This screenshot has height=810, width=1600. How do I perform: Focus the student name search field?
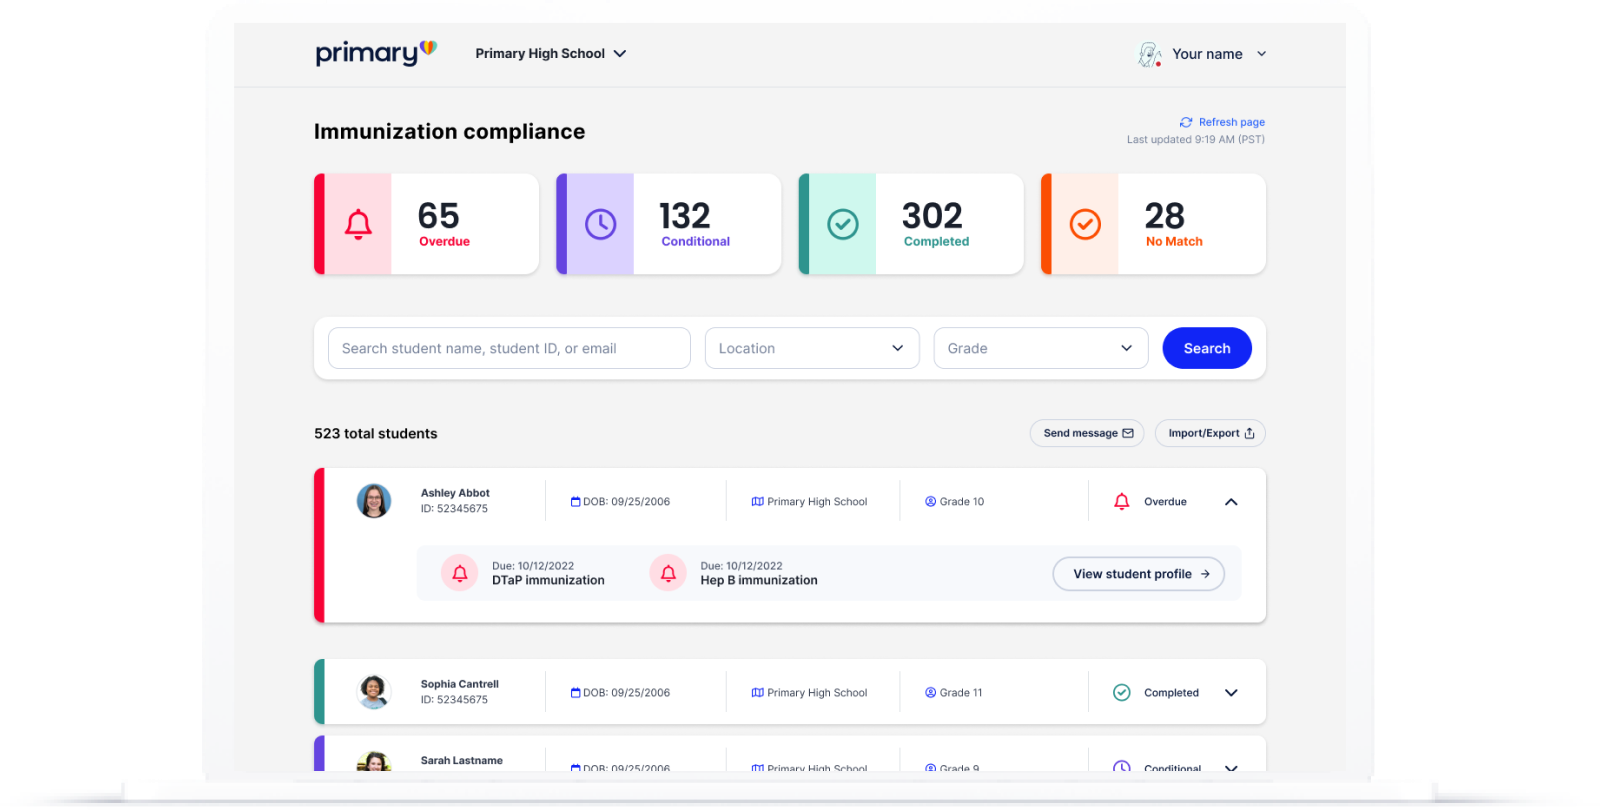coord(509,348)
